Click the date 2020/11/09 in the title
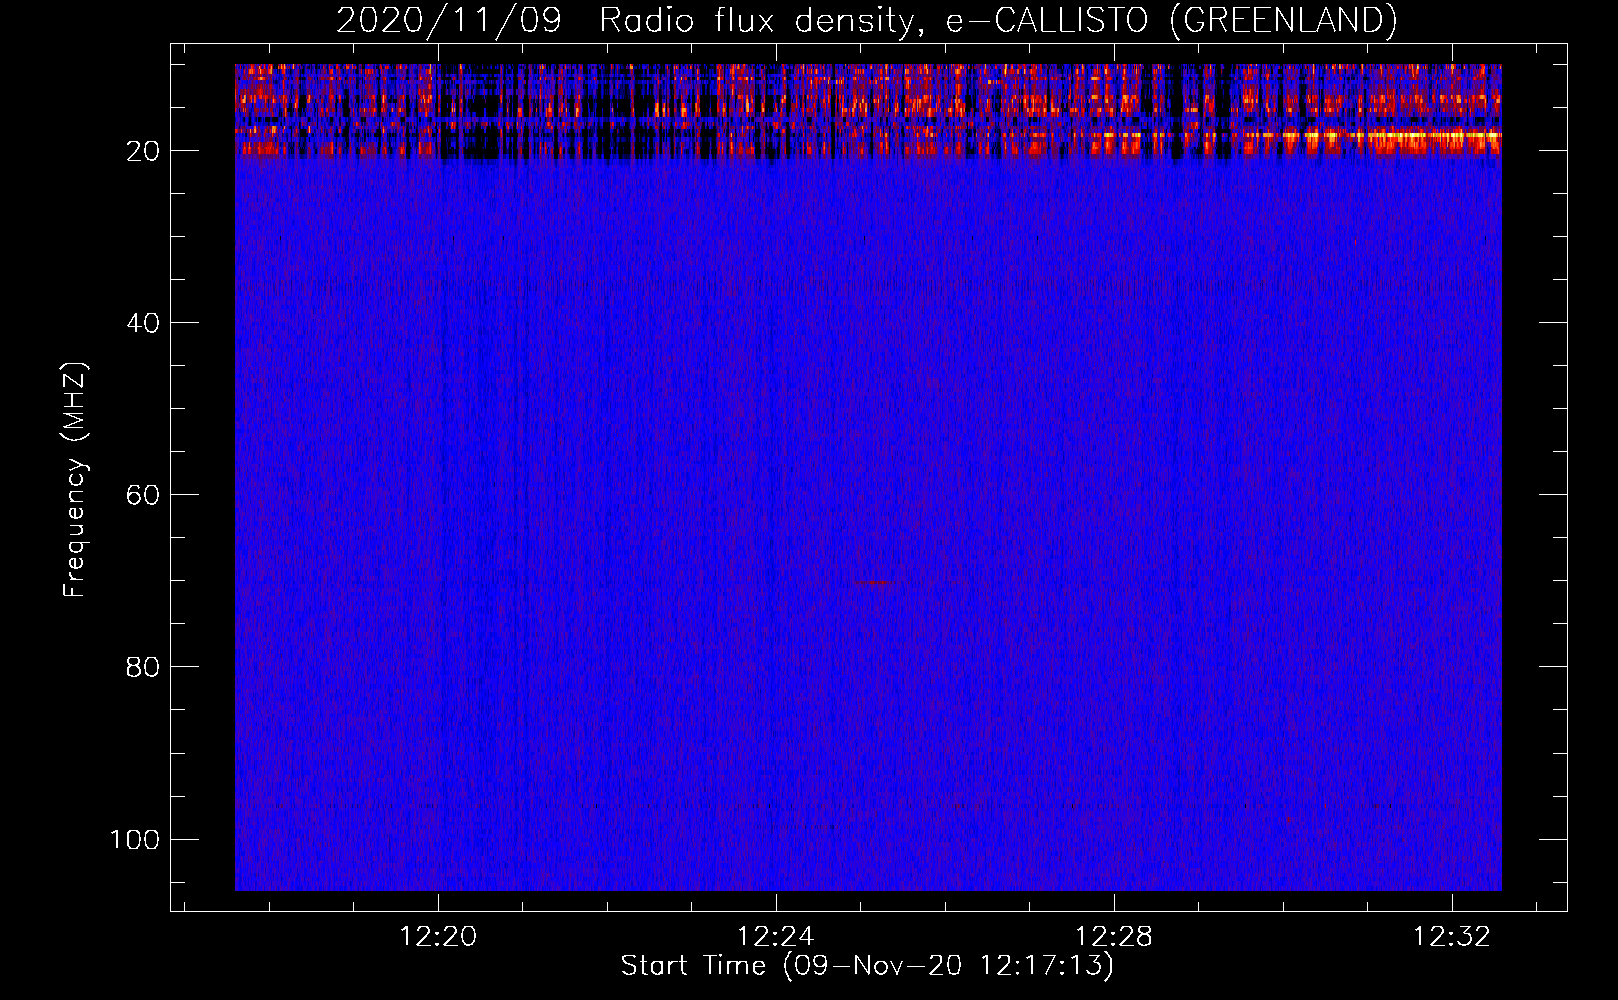 pos(449,21)
